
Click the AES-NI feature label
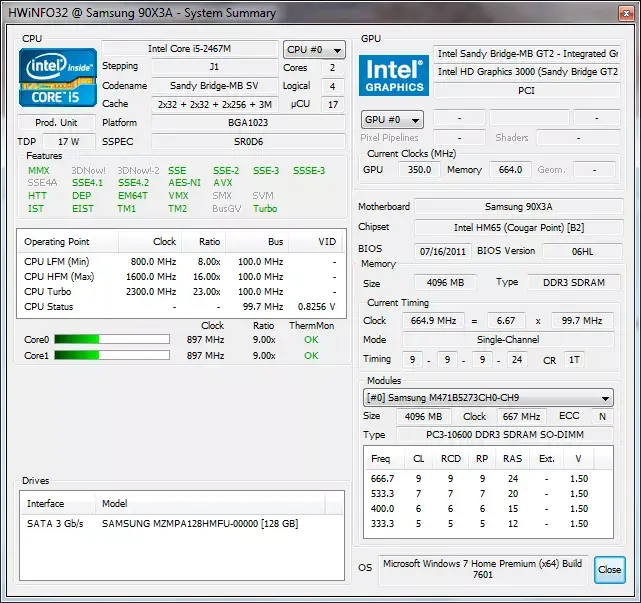point(184,183)
